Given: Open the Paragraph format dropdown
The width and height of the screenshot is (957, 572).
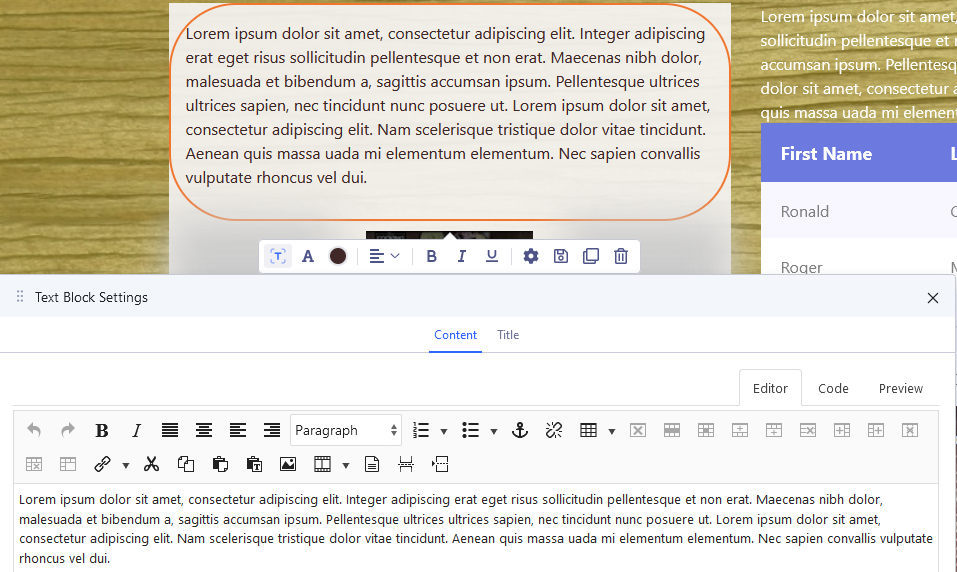Looking at the screenshot, I should point(346,431).
